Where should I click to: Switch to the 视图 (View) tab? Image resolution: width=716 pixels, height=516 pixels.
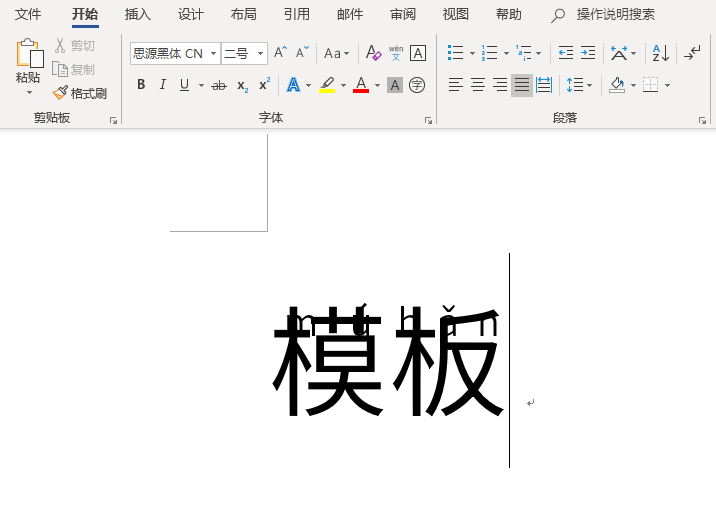coord(456,14)
